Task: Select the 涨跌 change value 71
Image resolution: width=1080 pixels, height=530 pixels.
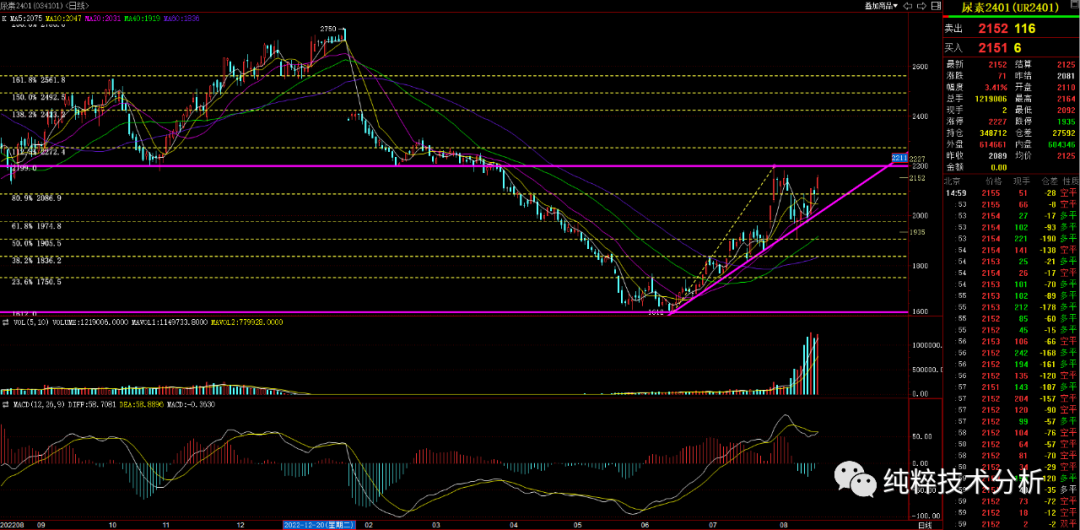Action: (1001, 76)
